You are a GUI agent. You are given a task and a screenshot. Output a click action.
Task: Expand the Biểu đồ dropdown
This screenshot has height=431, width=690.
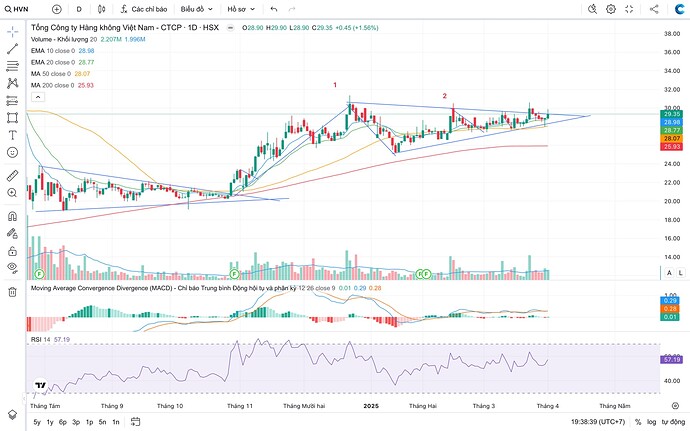[196, 9]
